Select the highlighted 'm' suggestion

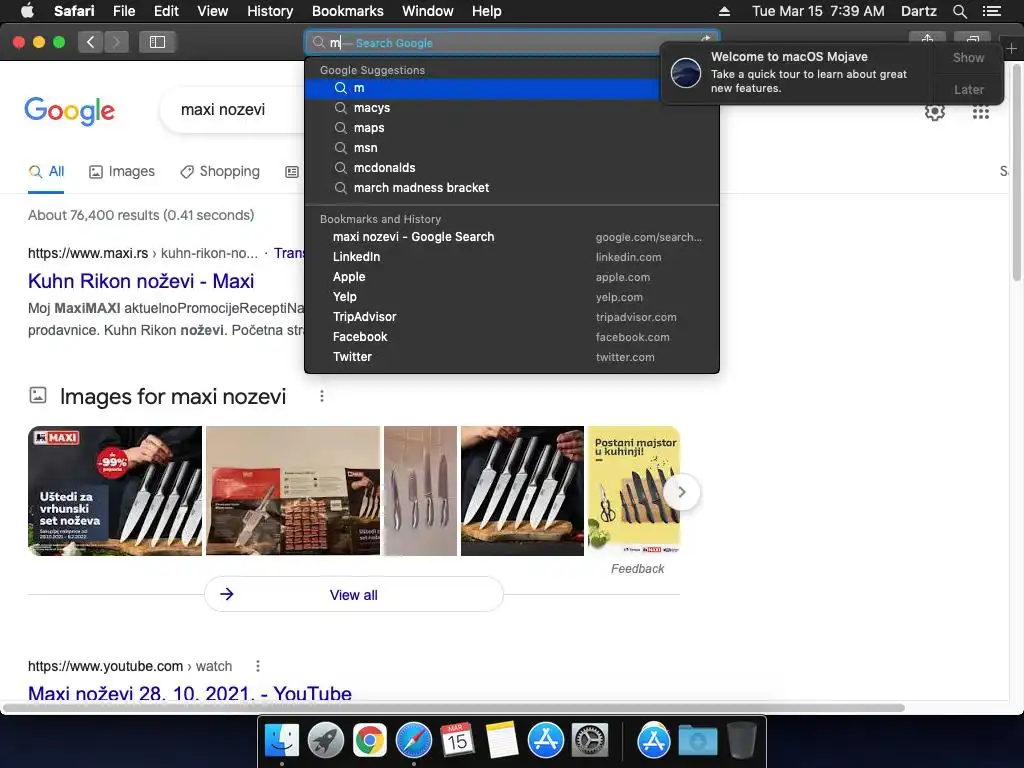coord(483,88)
